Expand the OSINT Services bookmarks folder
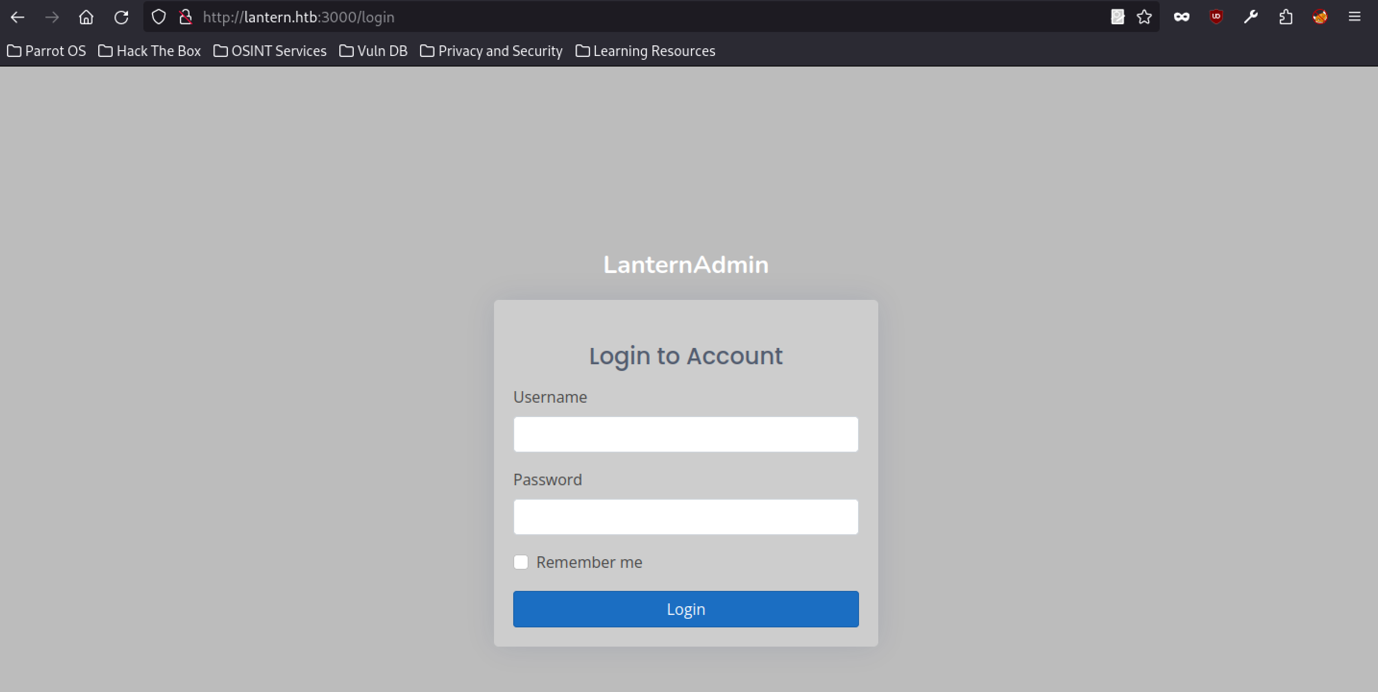This screenshot has width=1378, height=692. click(270, 51)
